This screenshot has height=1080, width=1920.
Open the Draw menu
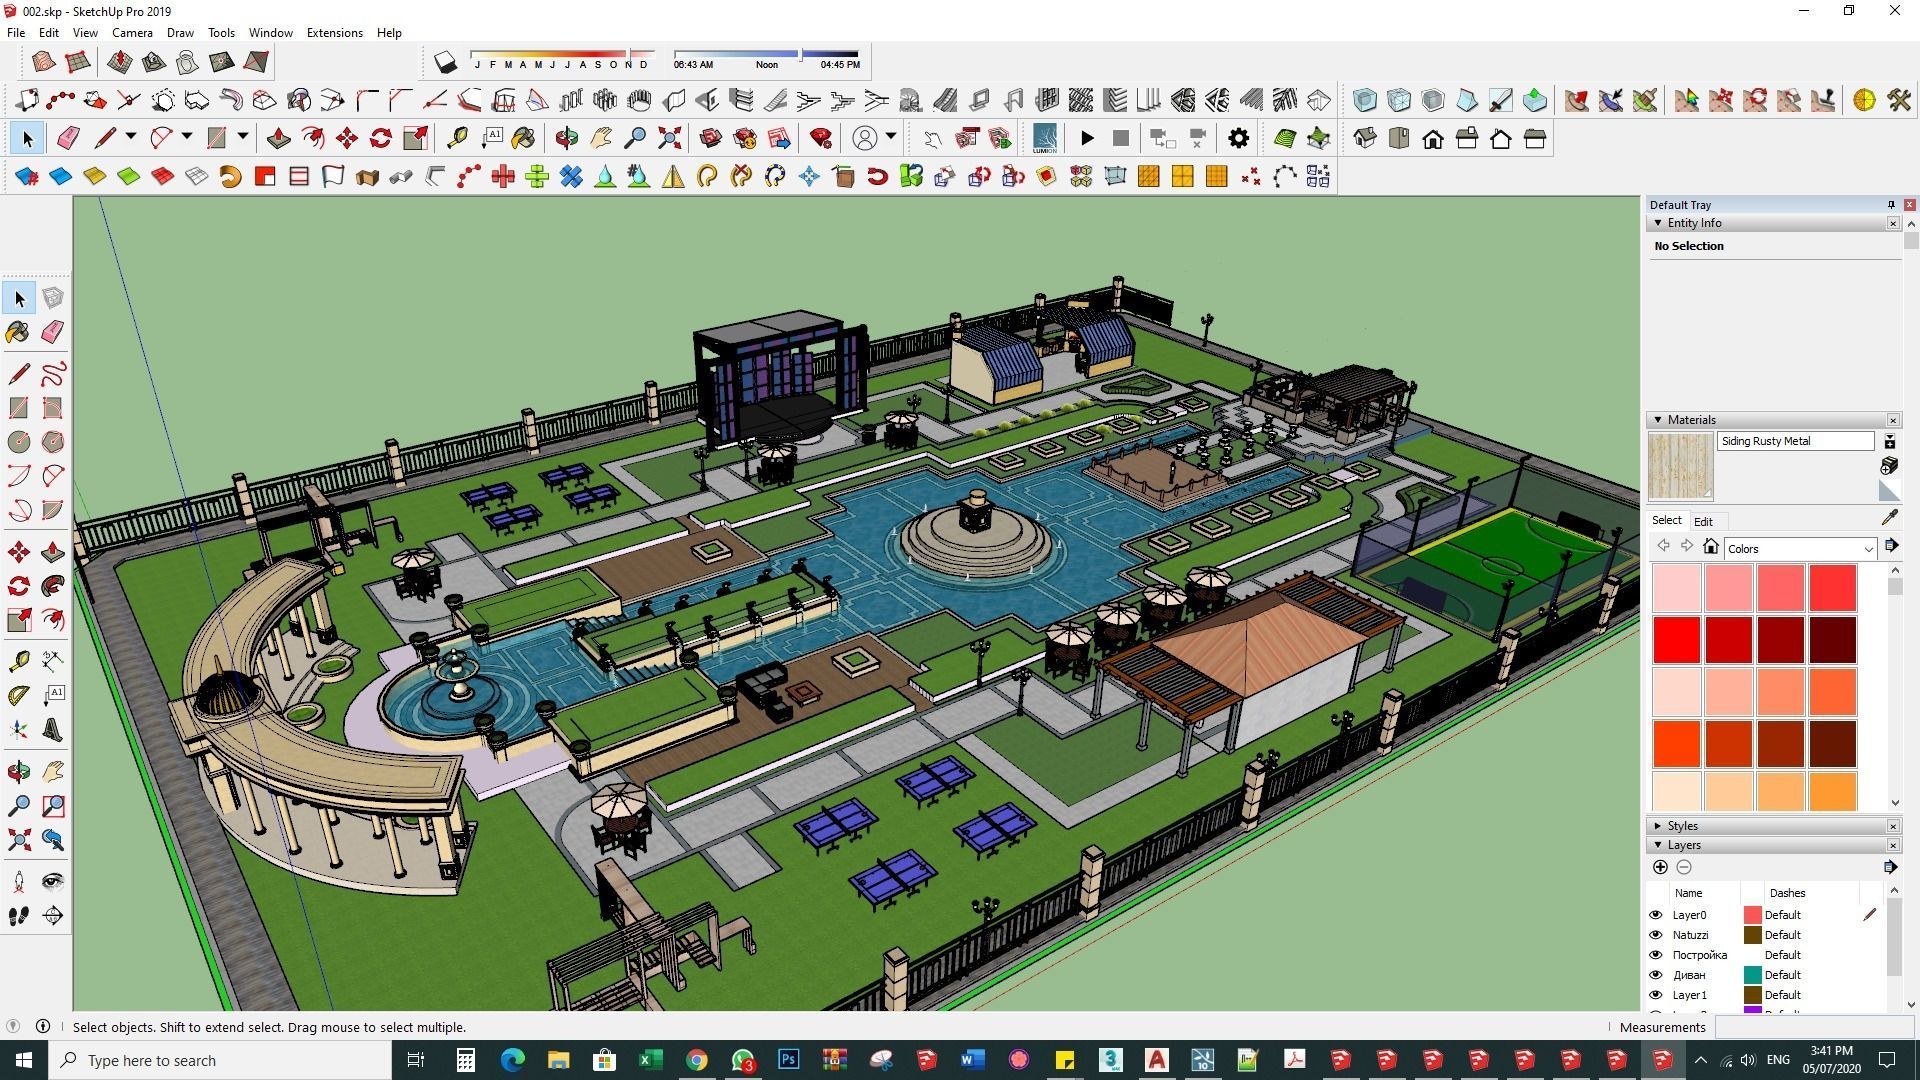180,32
